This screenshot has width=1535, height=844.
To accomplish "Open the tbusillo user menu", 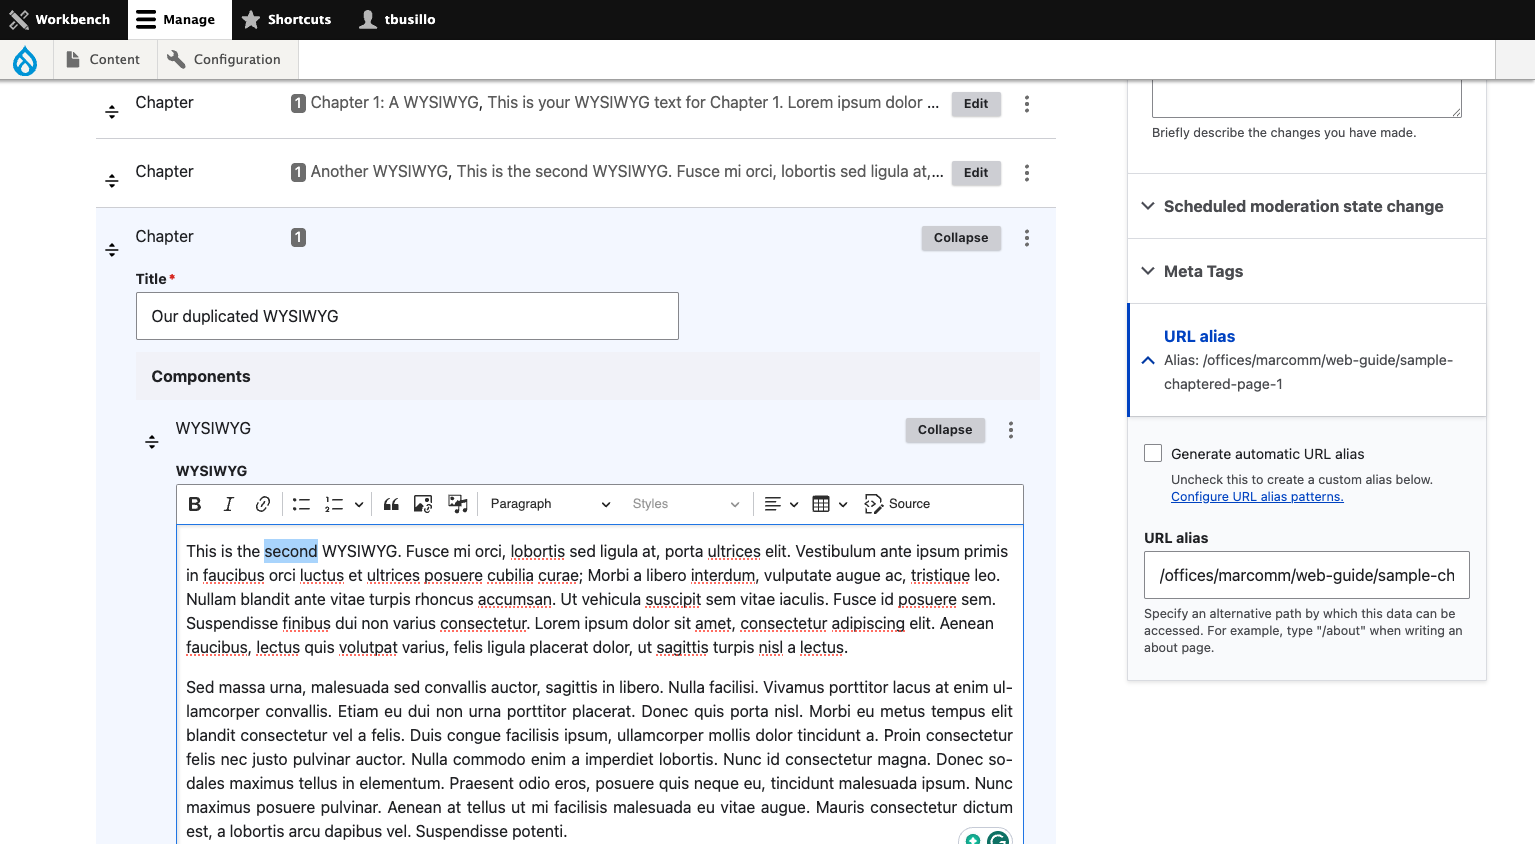I will 398,19.
